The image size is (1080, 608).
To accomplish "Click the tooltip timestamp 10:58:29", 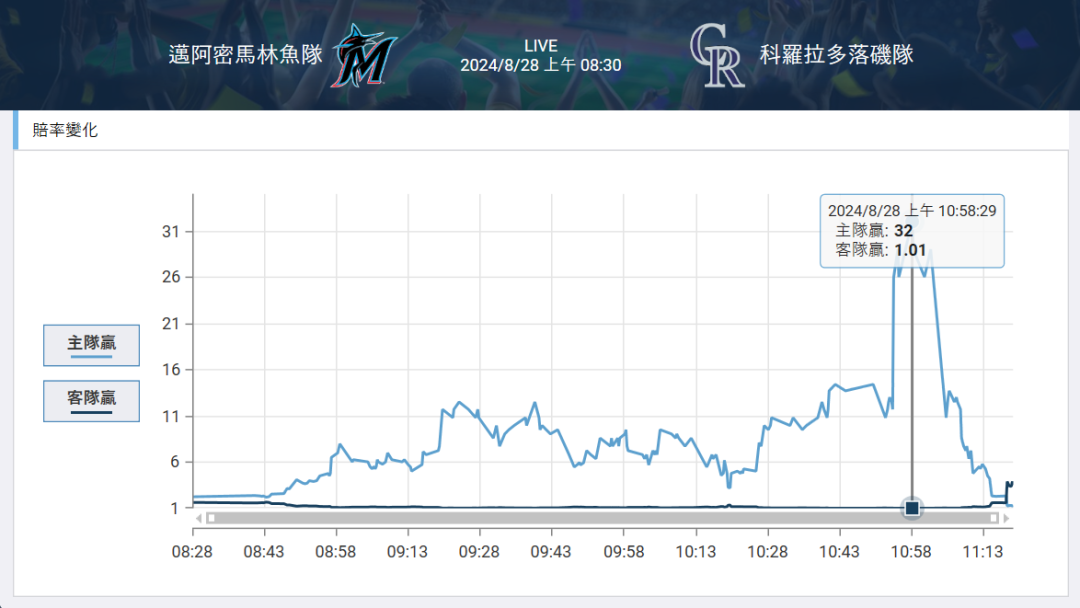I will pos(912,211).
